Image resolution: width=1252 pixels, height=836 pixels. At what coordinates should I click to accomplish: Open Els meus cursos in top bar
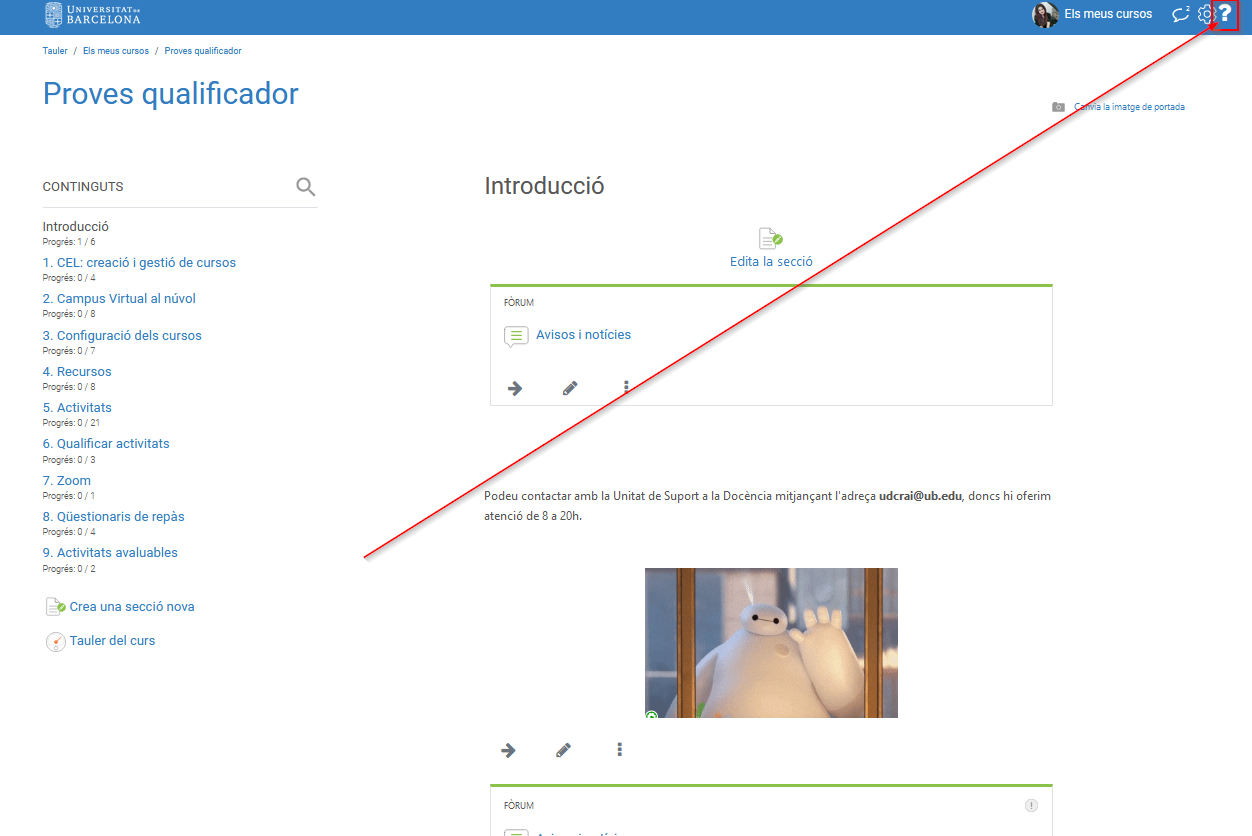point(1108,14)
